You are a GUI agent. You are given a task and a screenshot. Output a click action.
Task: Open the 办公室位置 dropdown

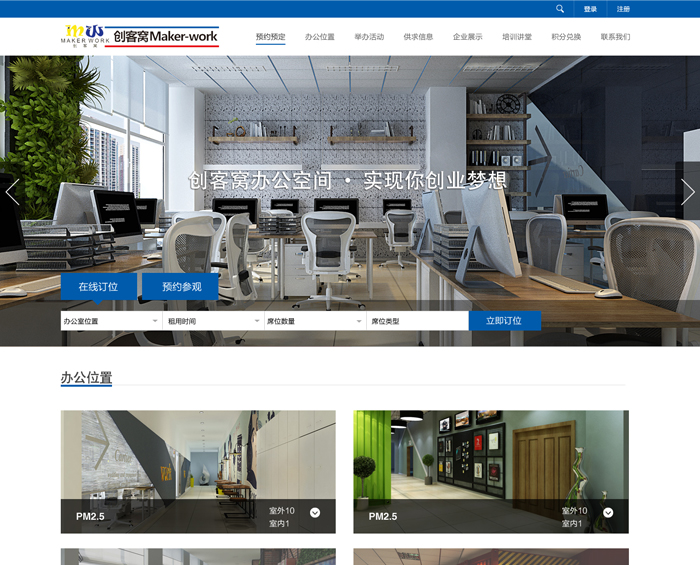pyautogui.click(x=111, y=321)
